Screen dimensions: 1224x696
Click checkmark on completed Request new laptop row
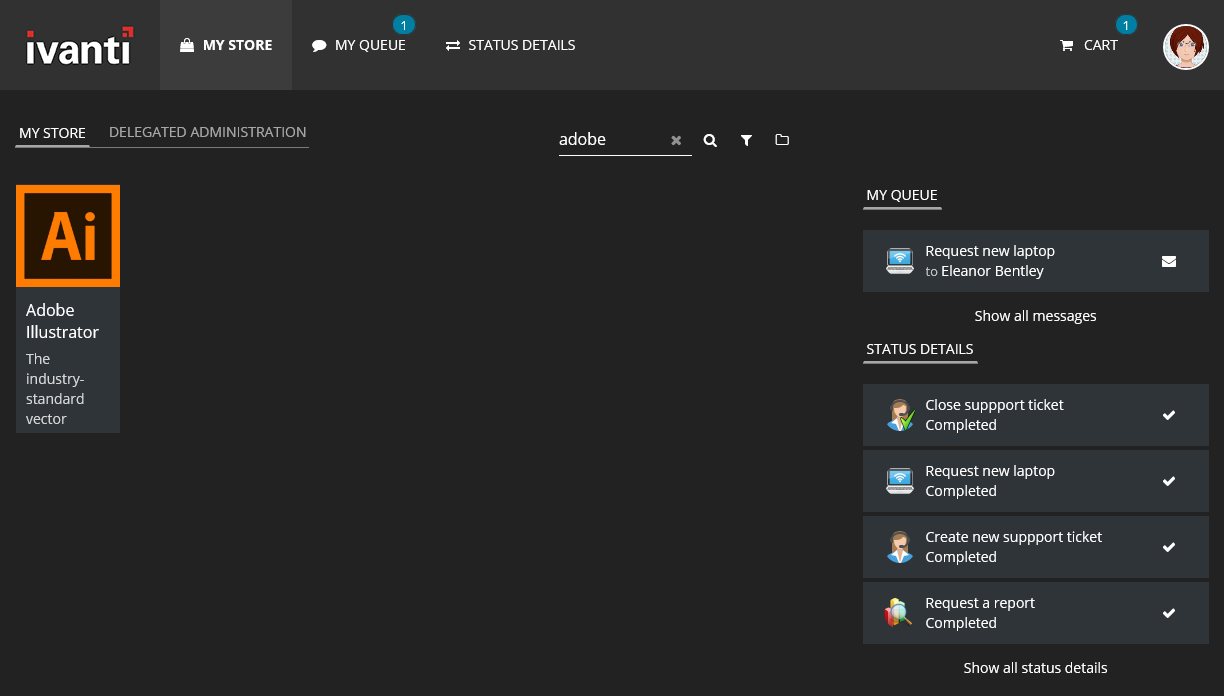(1169, 481)
